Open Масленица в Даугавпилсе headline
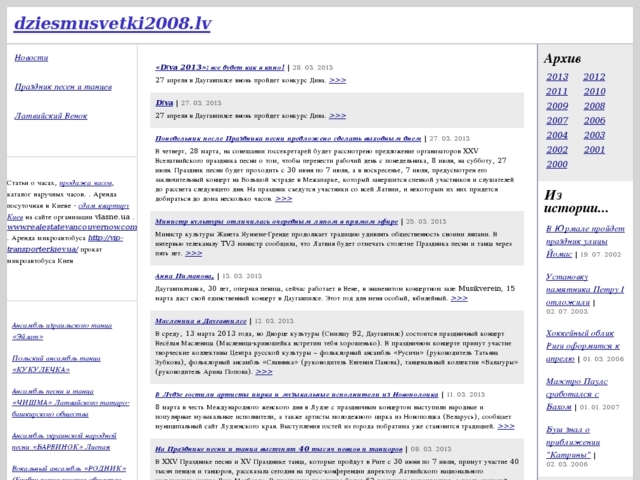The height and width of the screenshot is (480, 640). pyautogui.click(x=201, y=321)
